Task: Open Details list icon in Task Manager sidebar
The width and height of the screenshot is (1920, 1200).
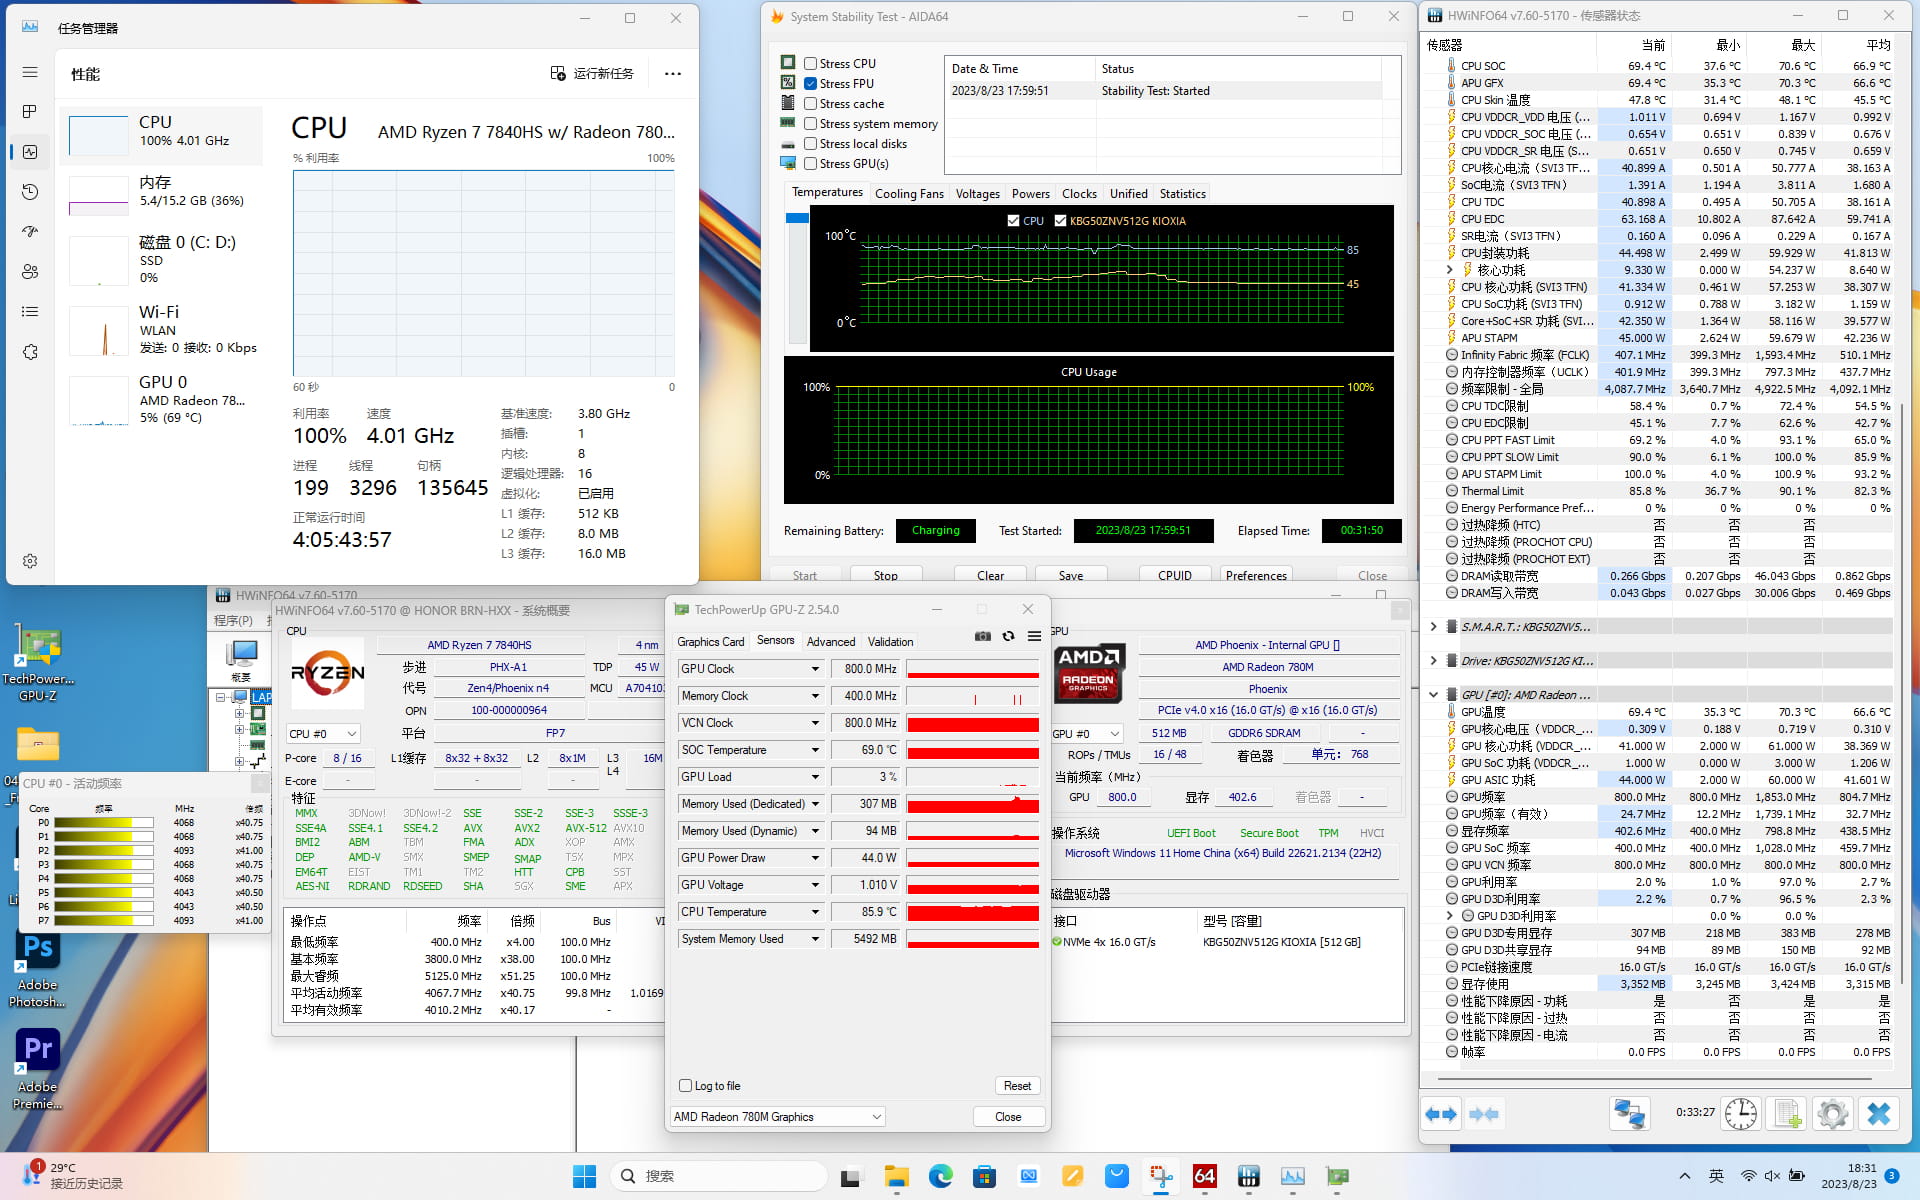Action: click(30, 311)
